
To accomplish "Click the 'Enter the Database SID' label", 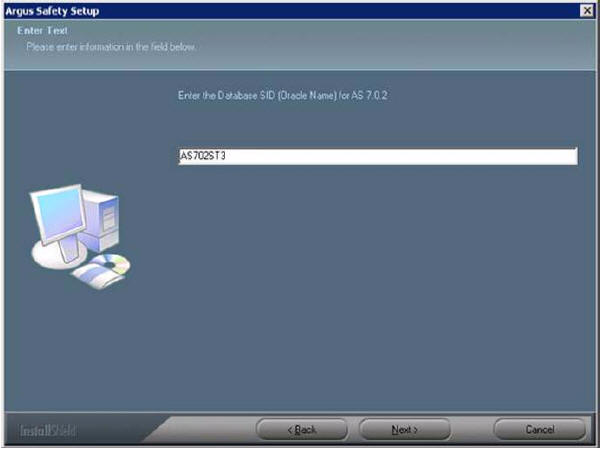I will click(282, 95).
